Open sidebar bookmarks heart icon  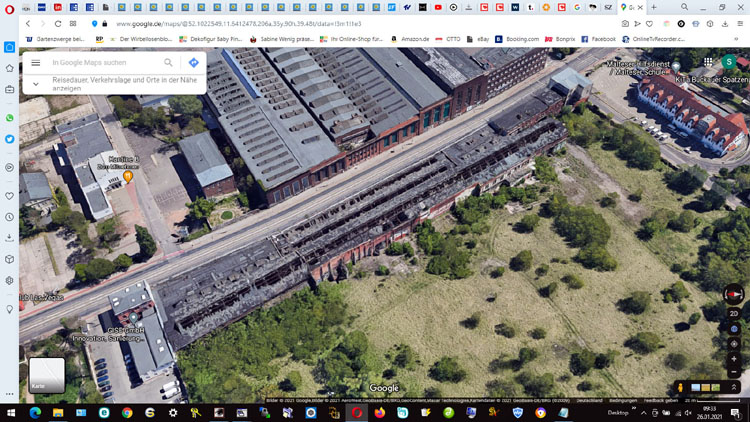pos(10,196)
